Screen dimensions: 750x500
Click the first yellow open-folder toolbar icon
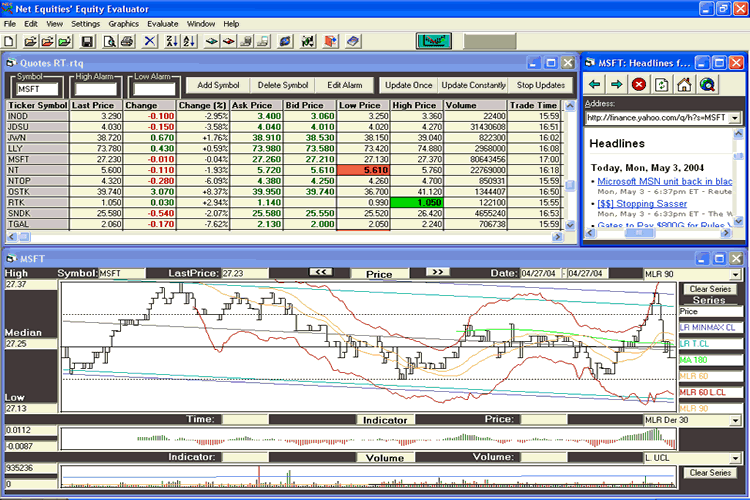(30, 42)
